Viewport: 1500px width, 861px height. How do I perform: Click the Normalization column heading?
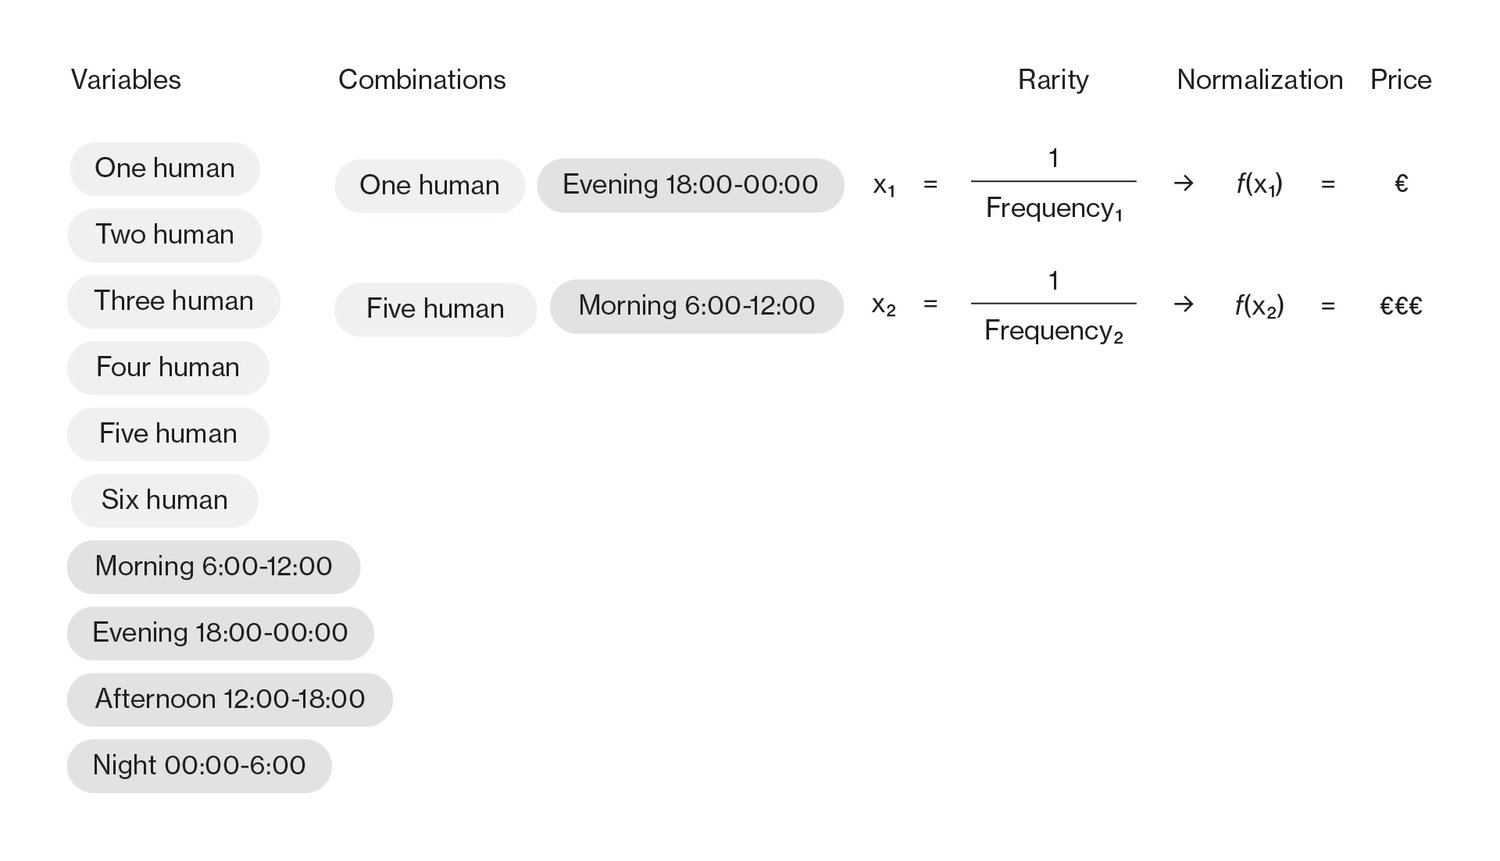(x=1260, y=80)
